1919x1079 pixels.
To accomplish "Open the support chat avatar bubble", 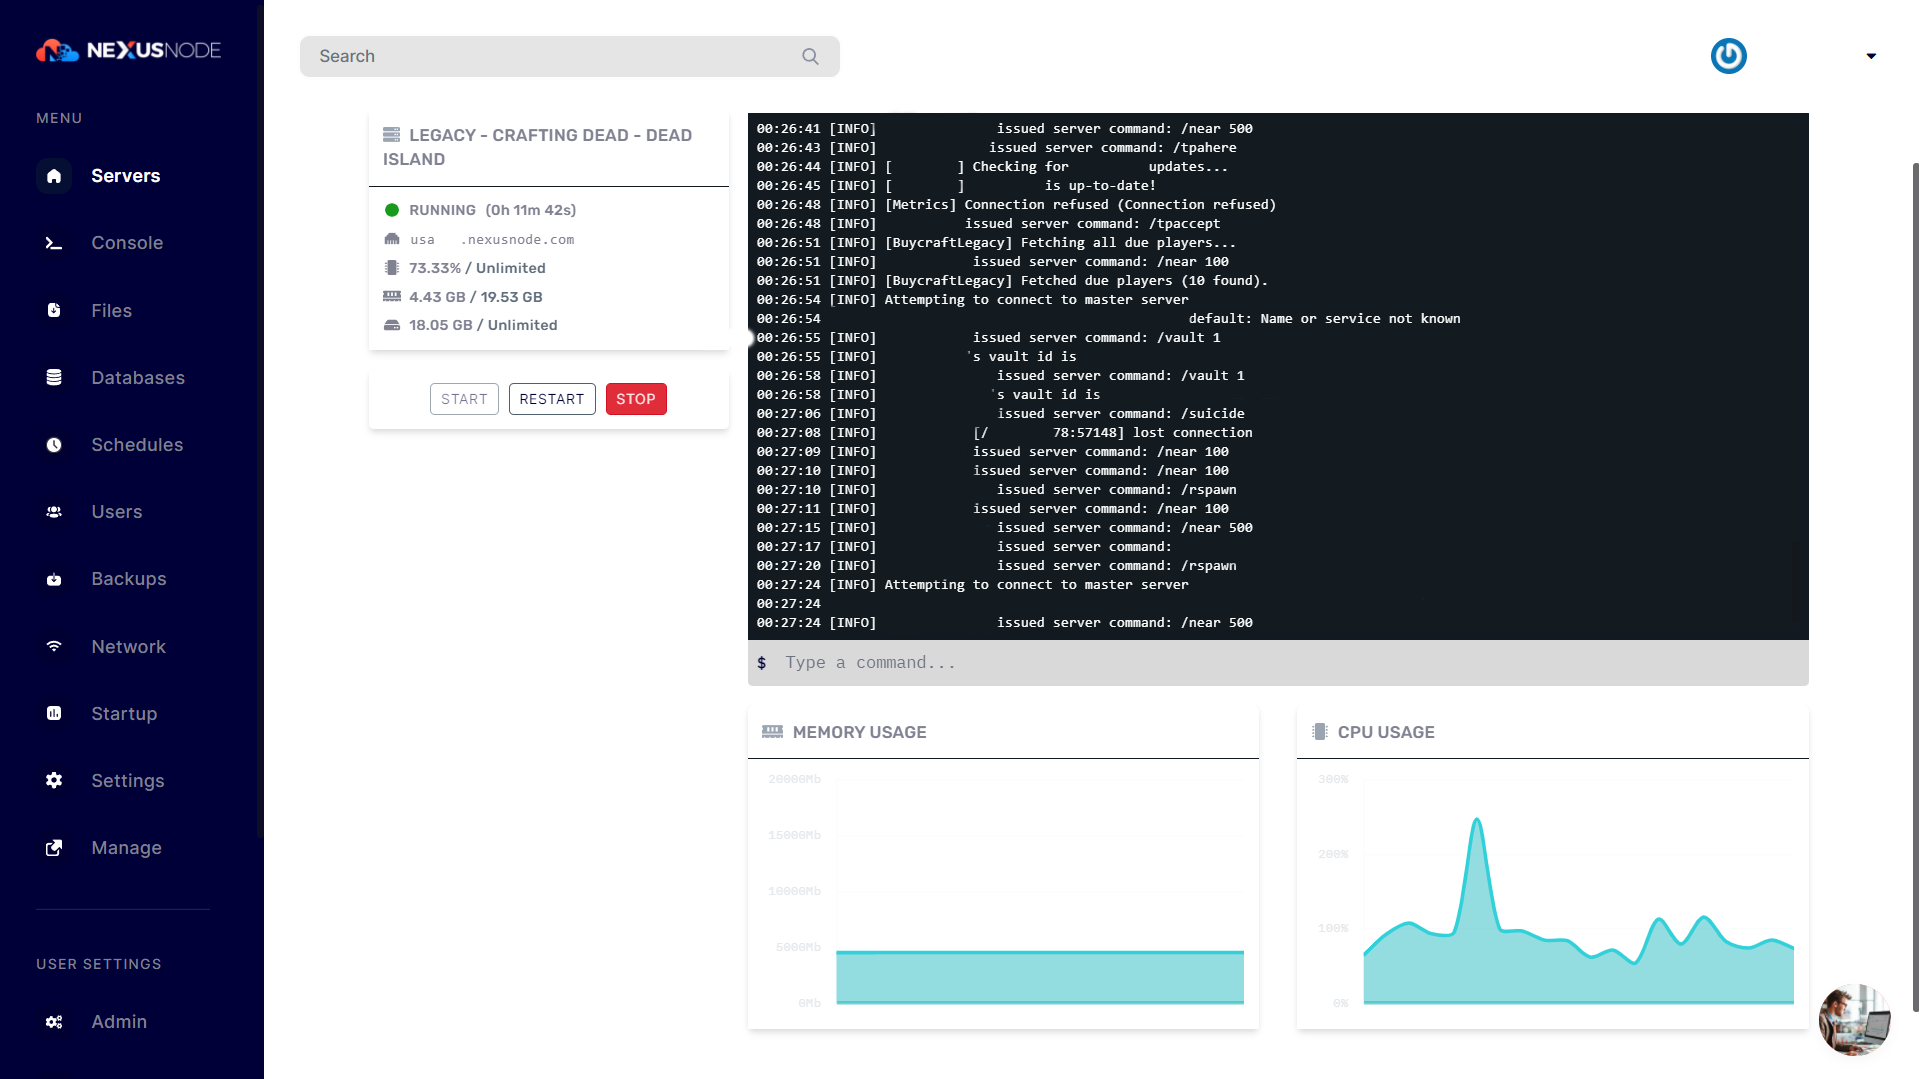I will click(x=1853, y=1019).
